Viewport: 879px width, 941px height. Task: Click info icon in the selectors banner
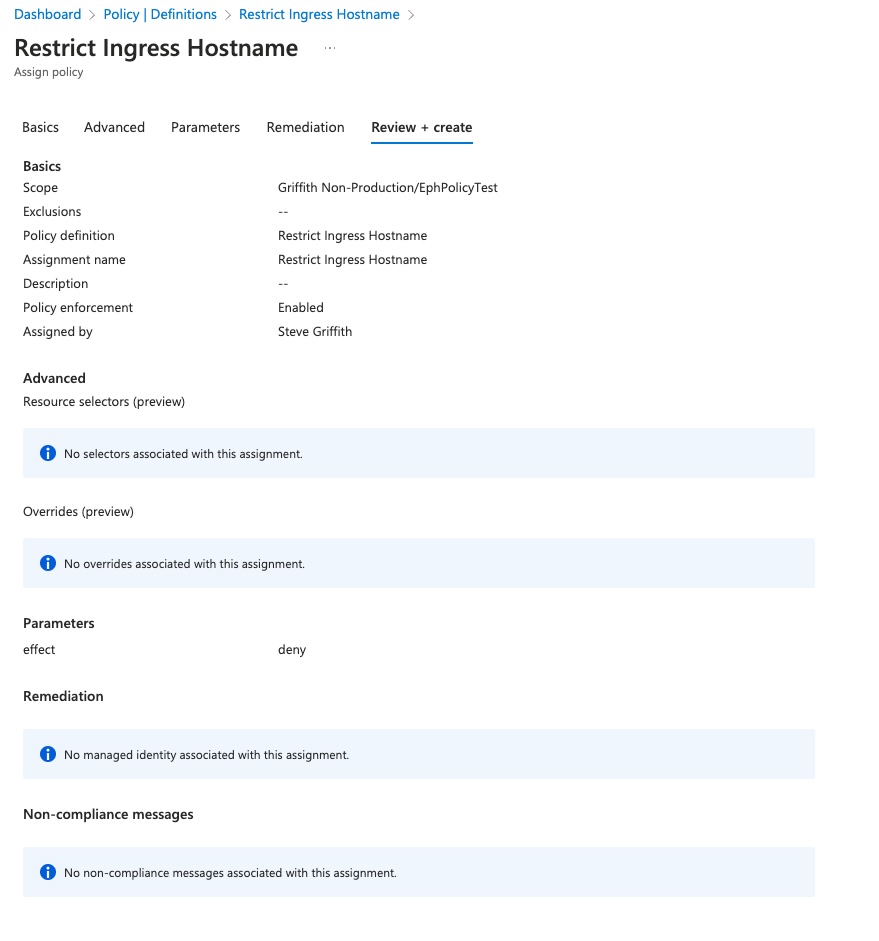click(x=47, y=453)
